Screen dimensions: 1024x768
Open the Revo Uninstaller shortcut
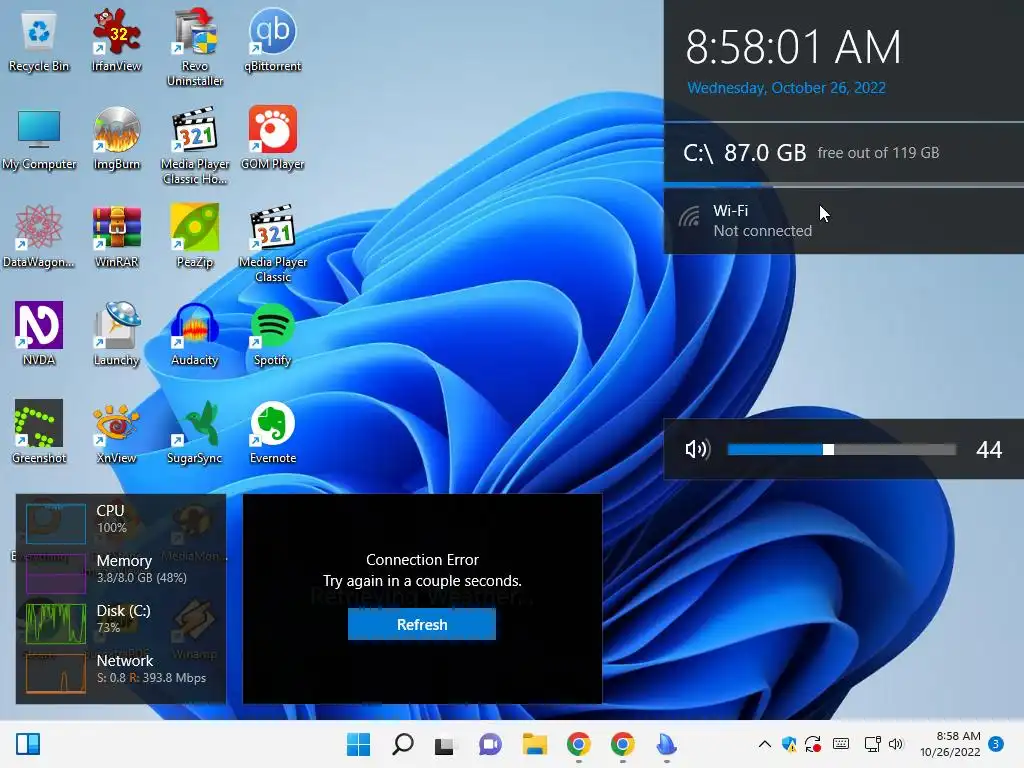tap(195, 47)
